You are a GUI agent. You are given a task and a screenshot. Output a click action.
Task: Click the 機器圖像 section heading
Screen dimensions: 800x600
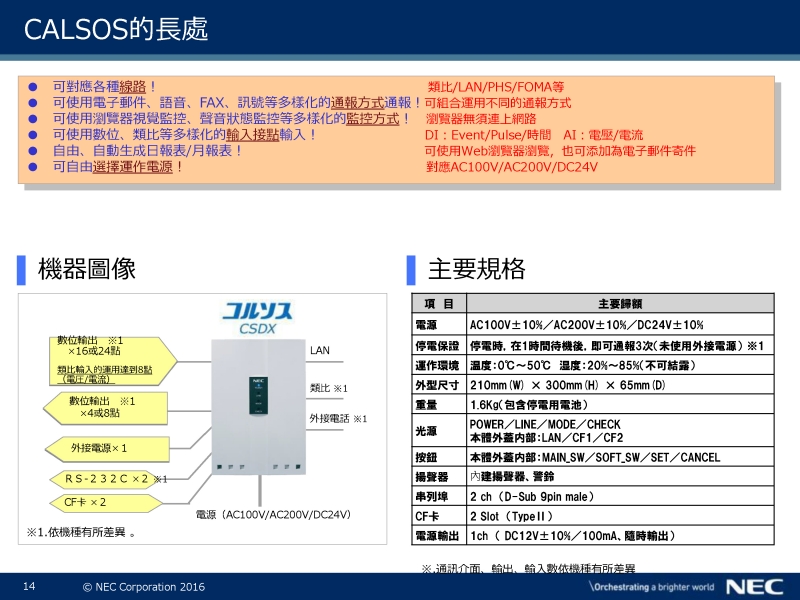(x=87, y=269)
